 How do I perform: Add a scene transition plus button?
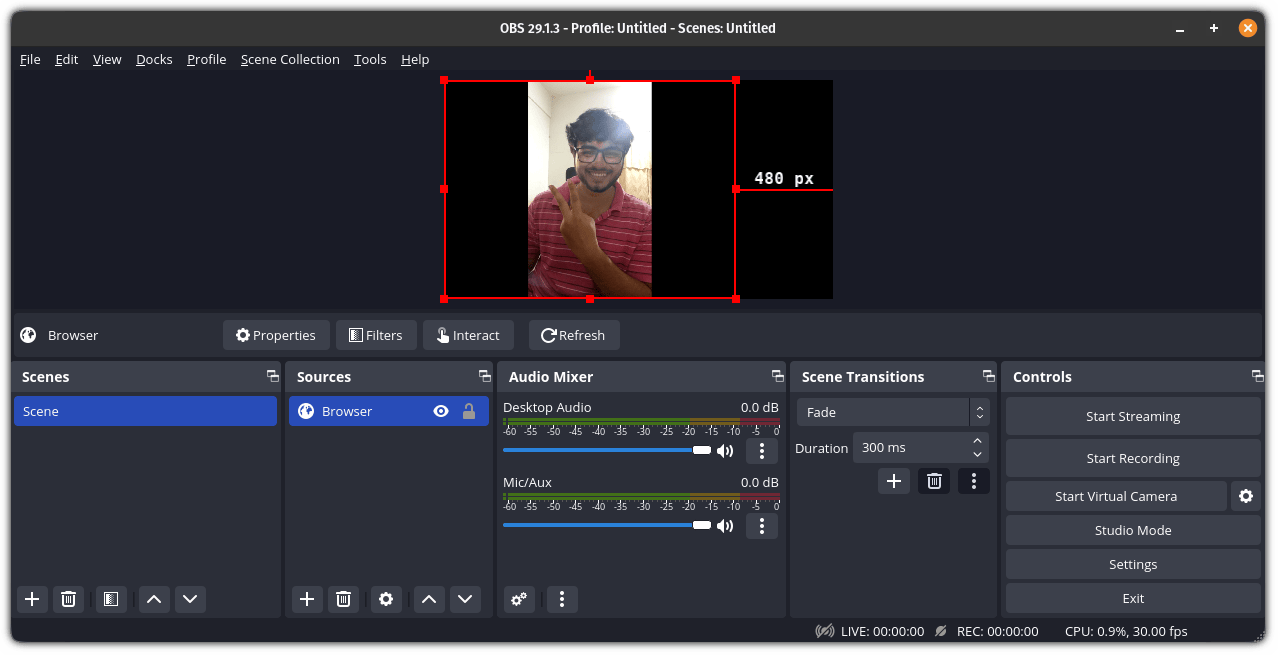[x=894, y=481]
